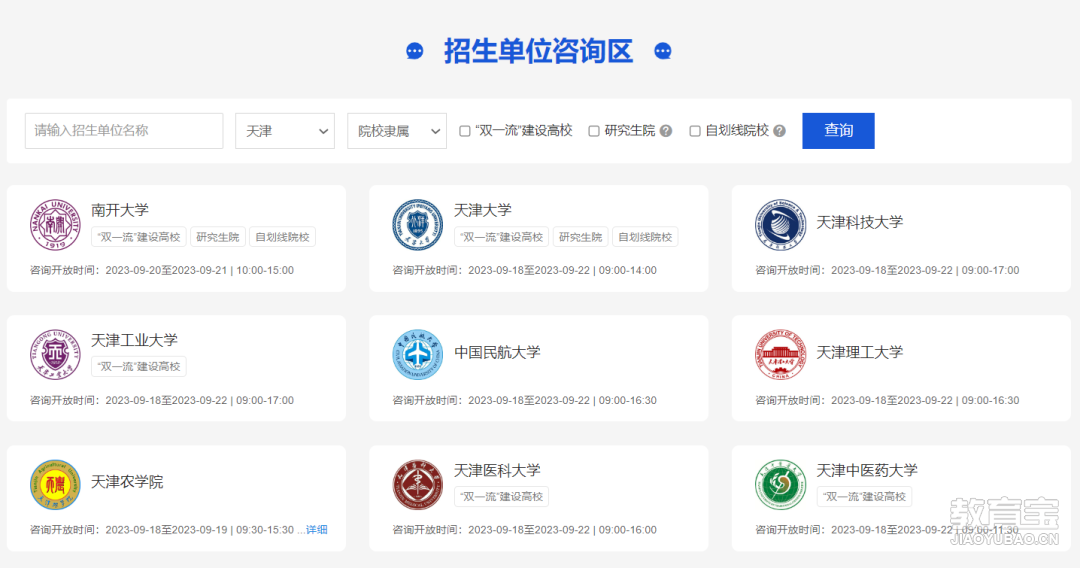Screen dimensions: 1080x568
Task: Click the 天津理工大学 red logo
Action: click(780, 355)
